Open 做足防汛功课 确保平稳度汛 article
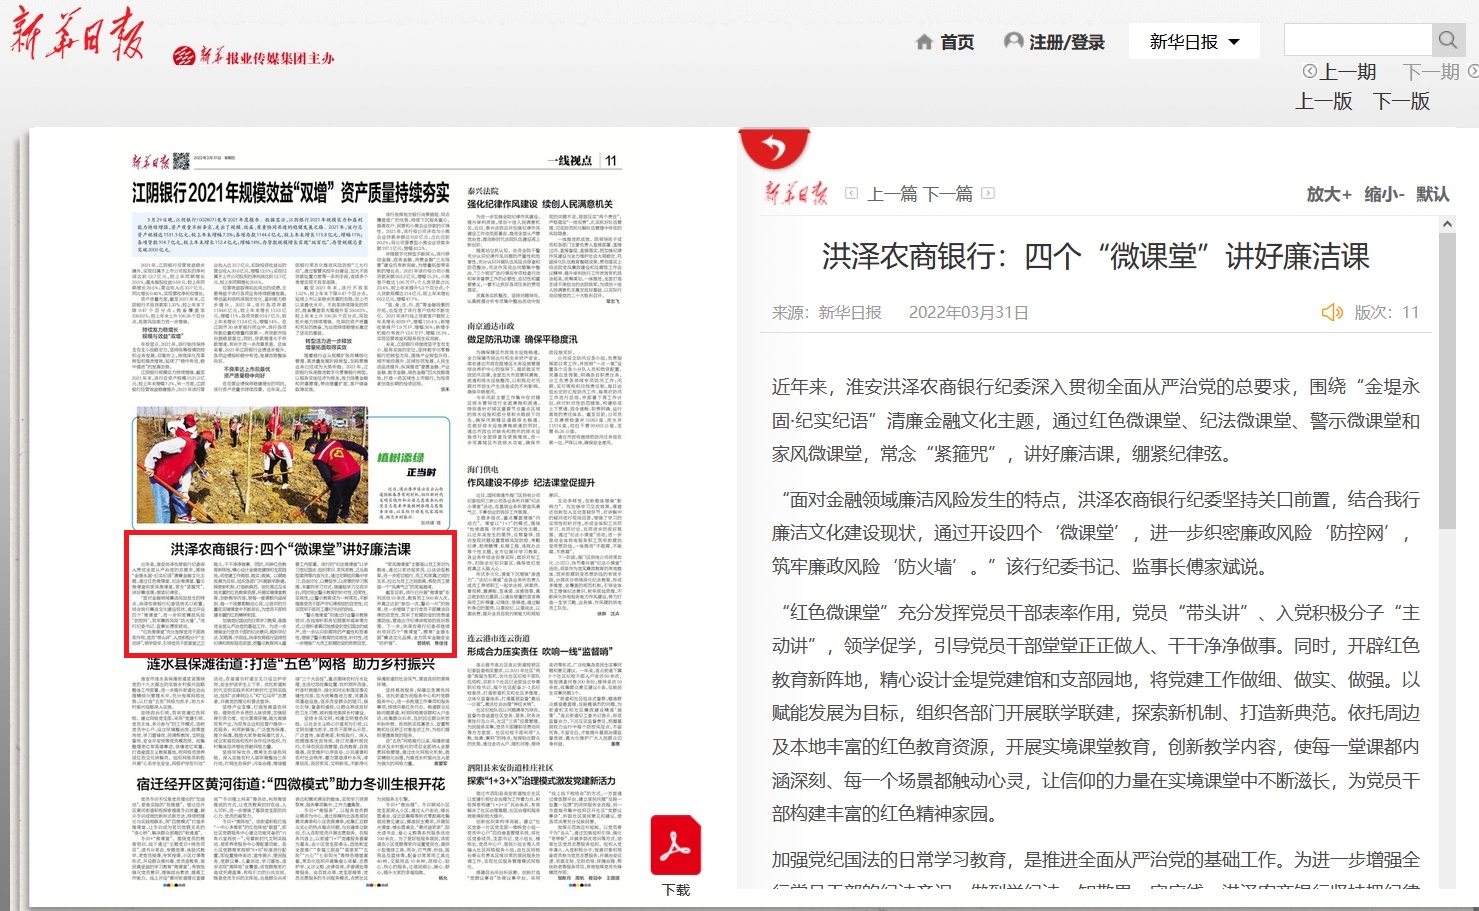Viewport: 1479px width, 911px height. (x=522, y=340)
